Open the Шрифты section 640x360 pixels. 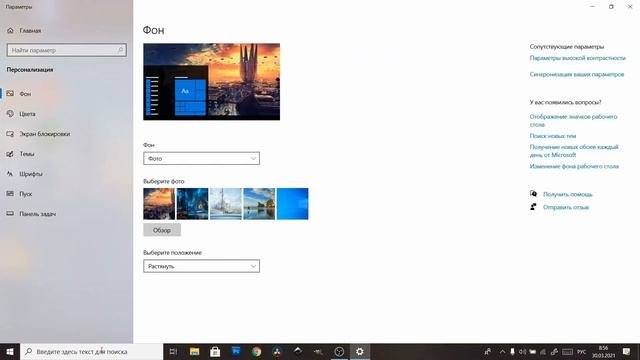click(31, 174)
